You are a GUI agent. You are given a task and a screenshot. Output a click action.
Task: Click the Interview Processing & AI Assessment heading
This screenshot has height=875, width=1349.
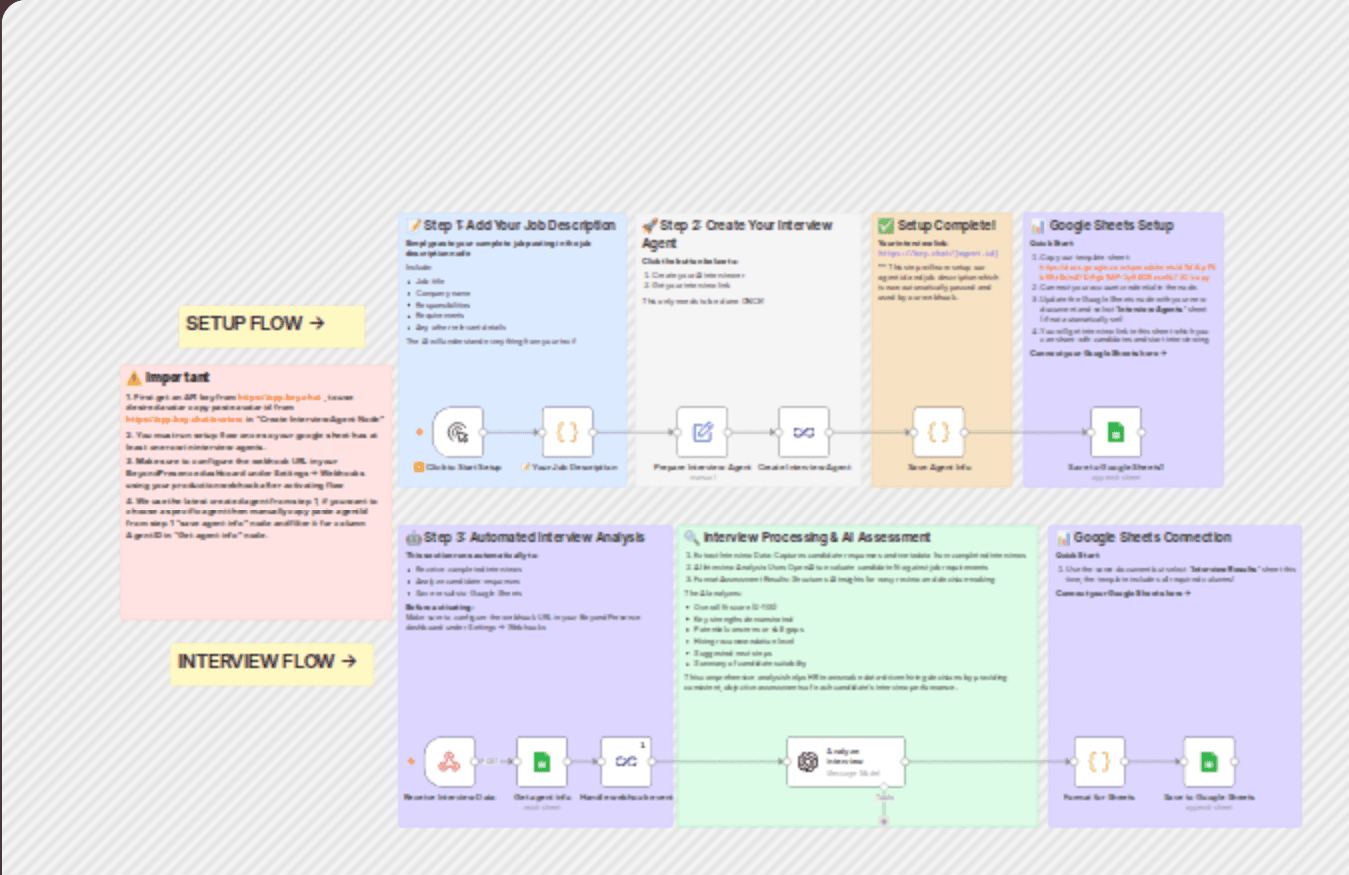(808, 537)
